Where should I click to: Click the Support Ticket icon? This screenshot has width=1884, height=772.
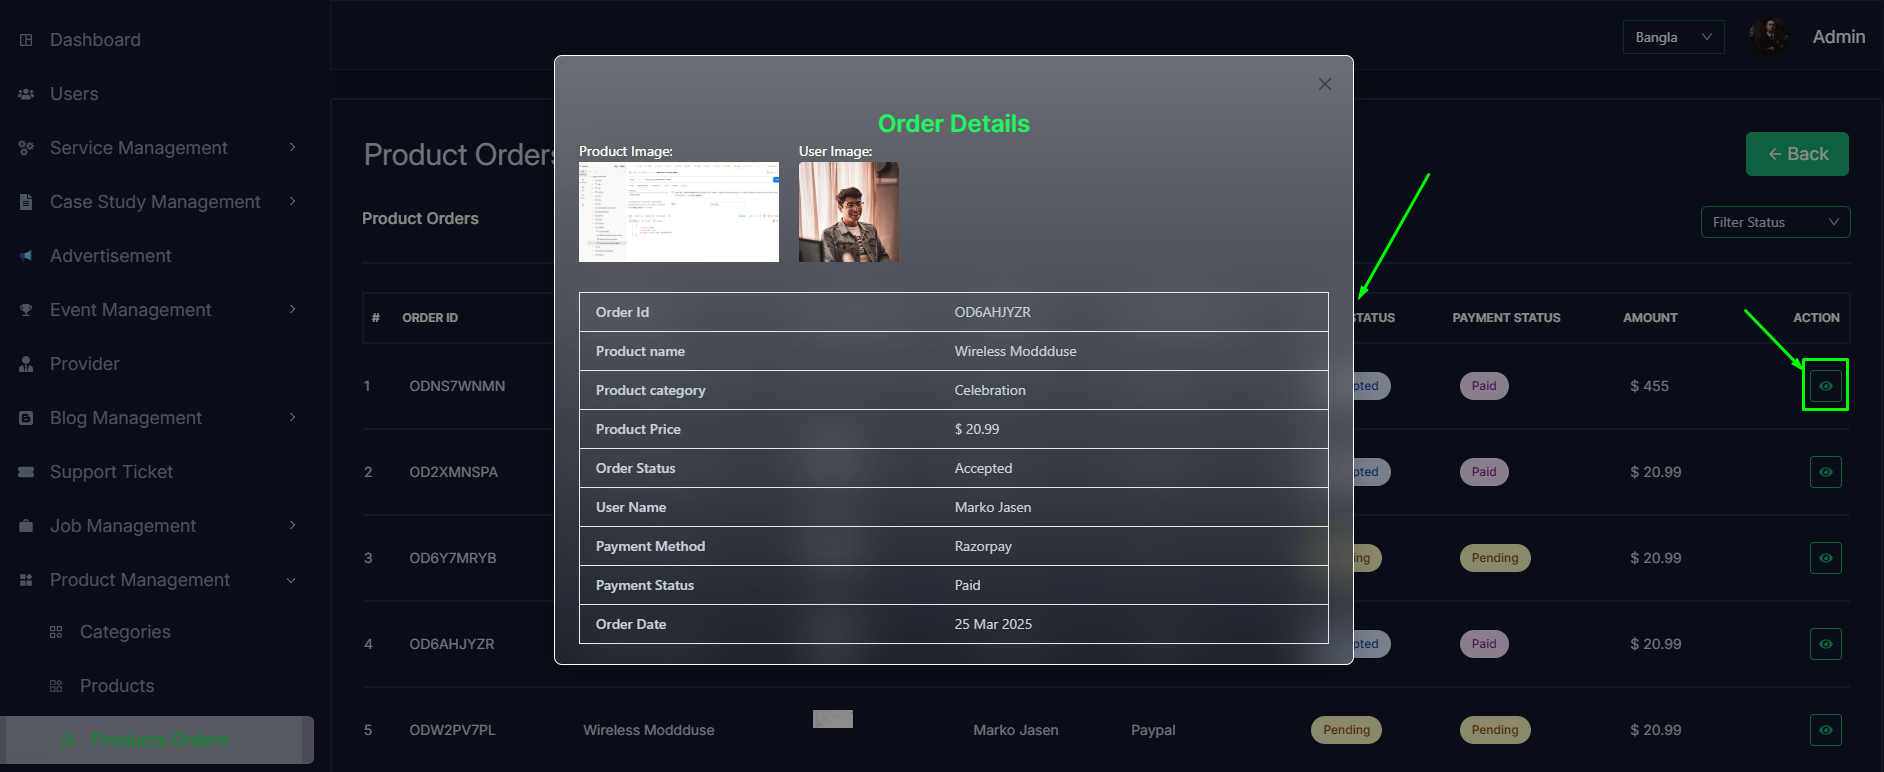26,472
